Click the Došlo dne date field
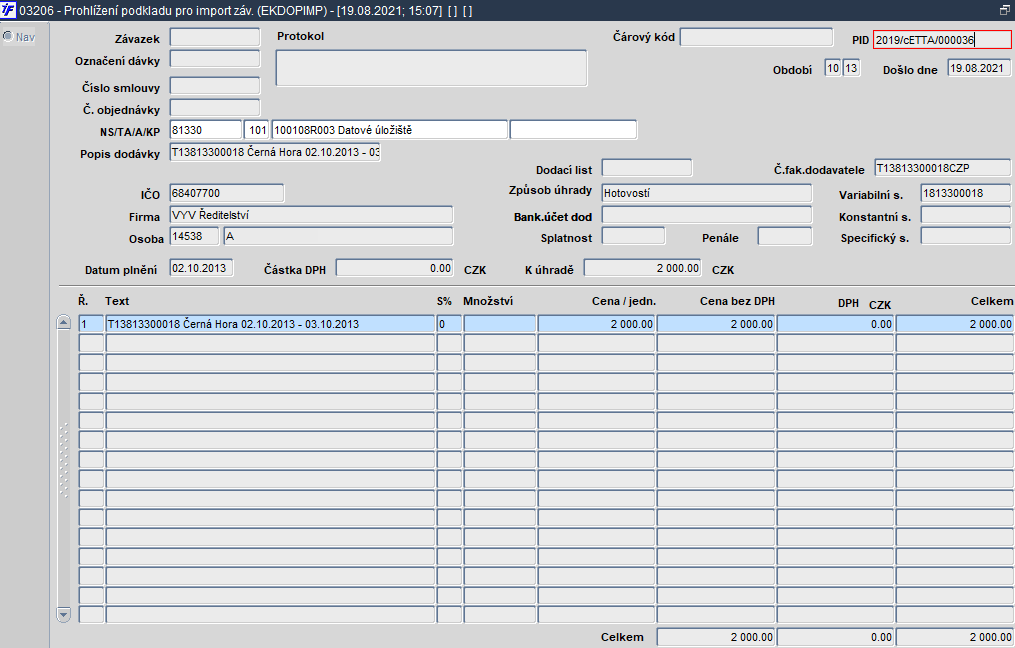This screenshot has width=1015, height=648. [x=979, y=68]
